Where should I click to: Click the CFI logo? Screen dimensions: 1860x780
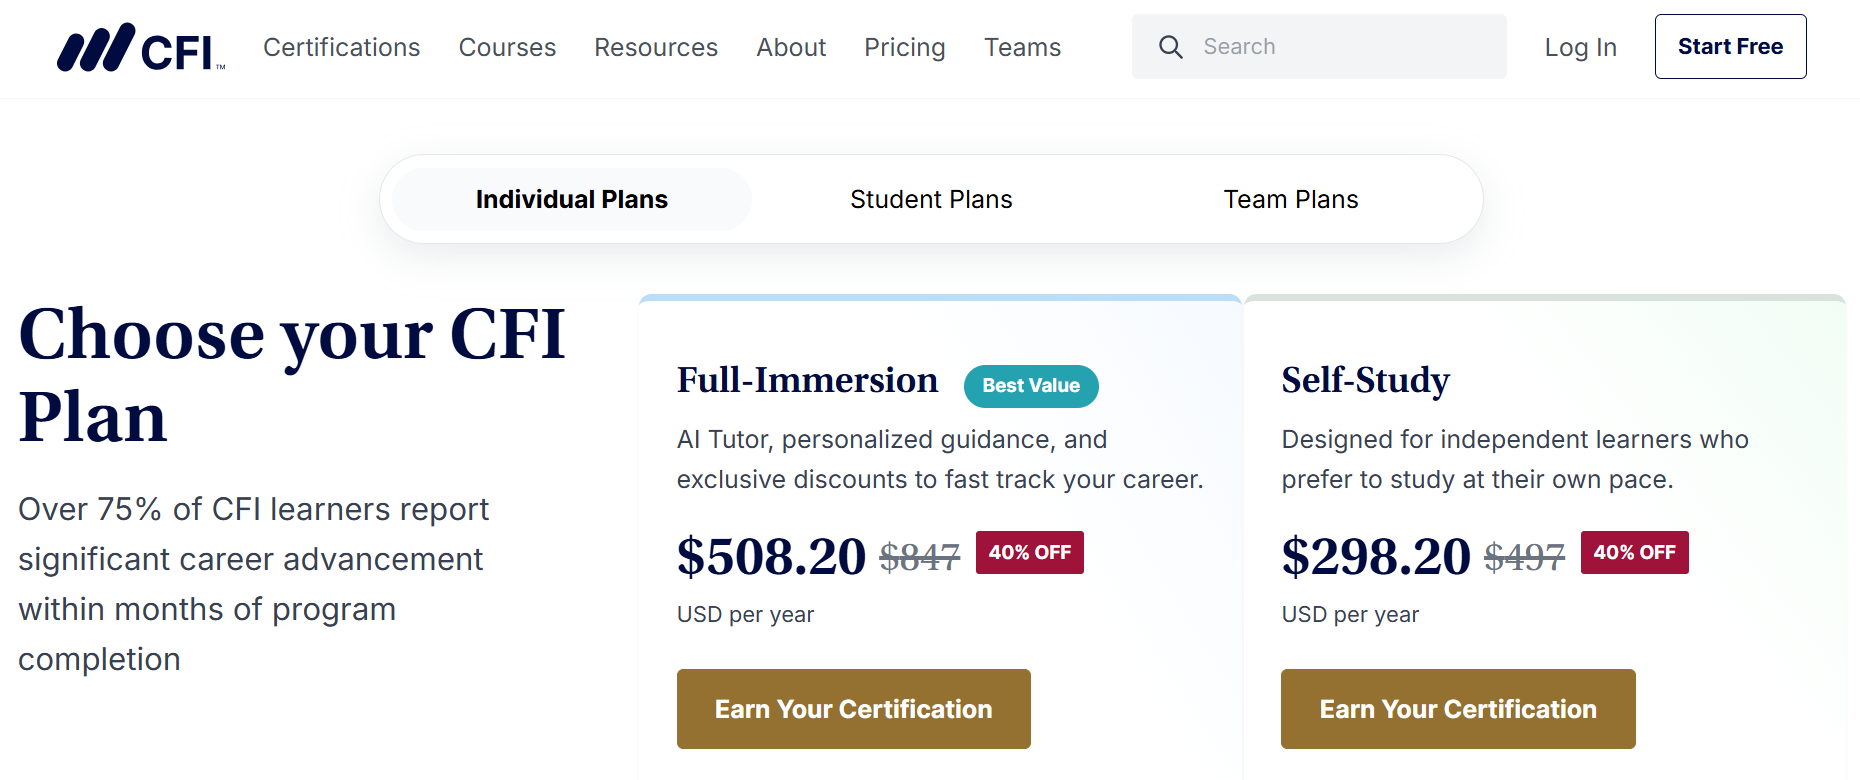(x=139, y=47)
